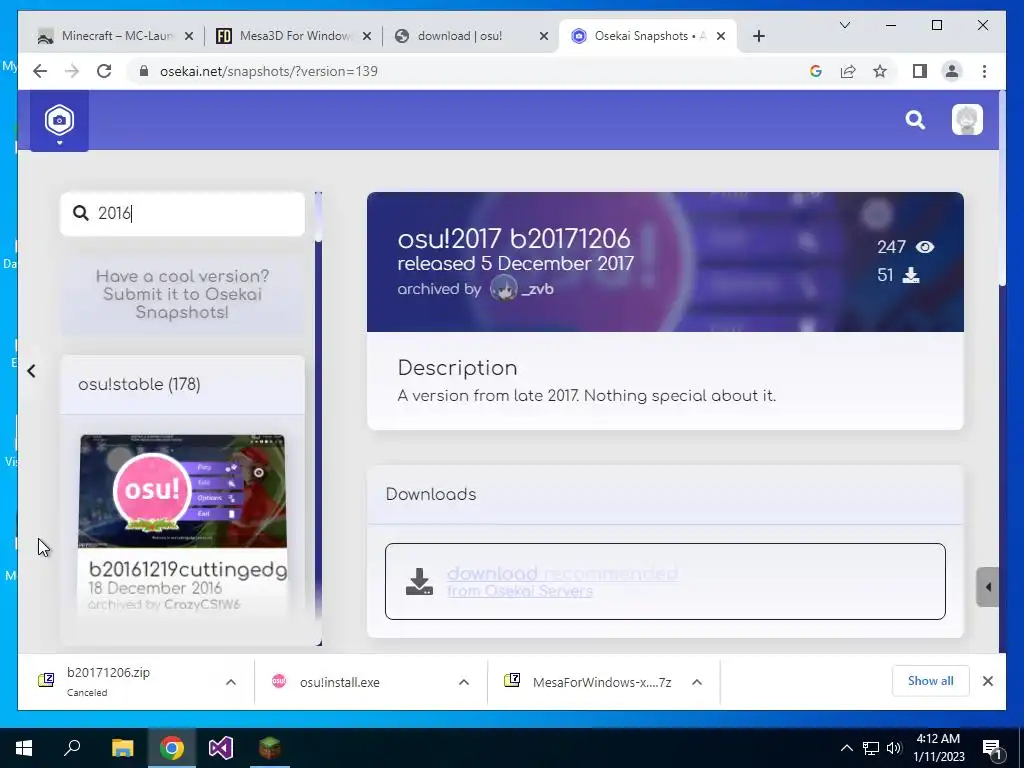Viewport: 1024px width, 768px height.
Task: Open Chrome's three-dot menu
Action: coord(984,71)
